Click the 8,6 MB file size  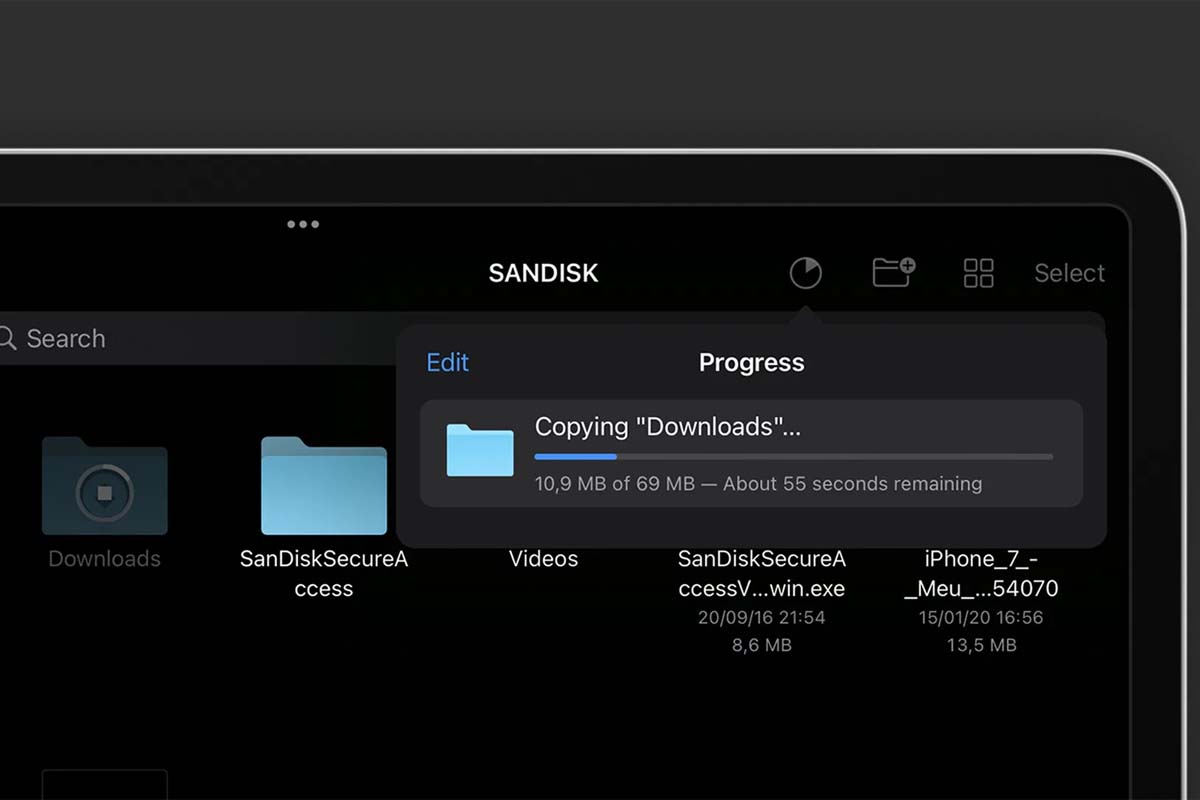coord(762,646)
